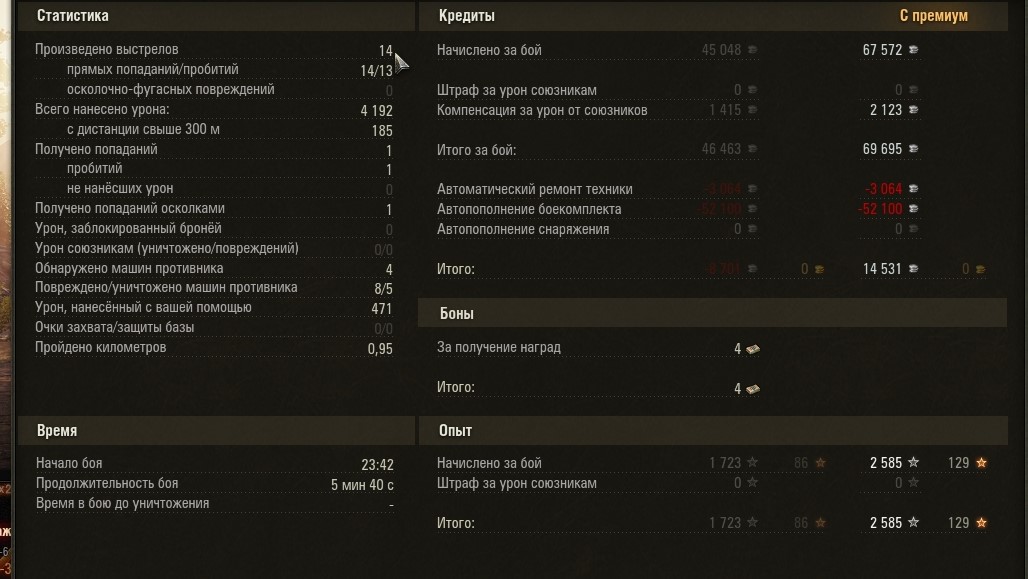Click the Статистика section header
Image resolution: width=1028 pixels, height=579 pixels.
point(73,16)
